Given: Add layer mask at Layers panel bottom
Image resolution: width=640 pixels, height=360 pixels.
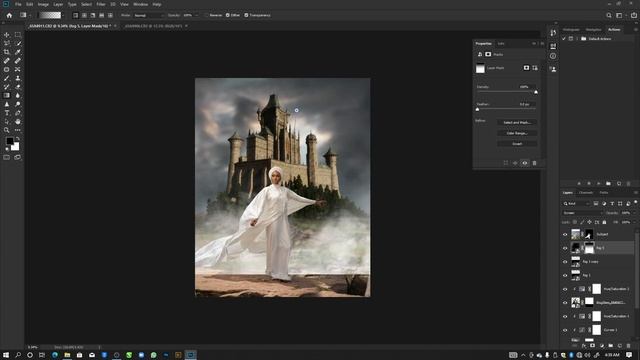Looking at the screenshot, I should pos(592,346).
